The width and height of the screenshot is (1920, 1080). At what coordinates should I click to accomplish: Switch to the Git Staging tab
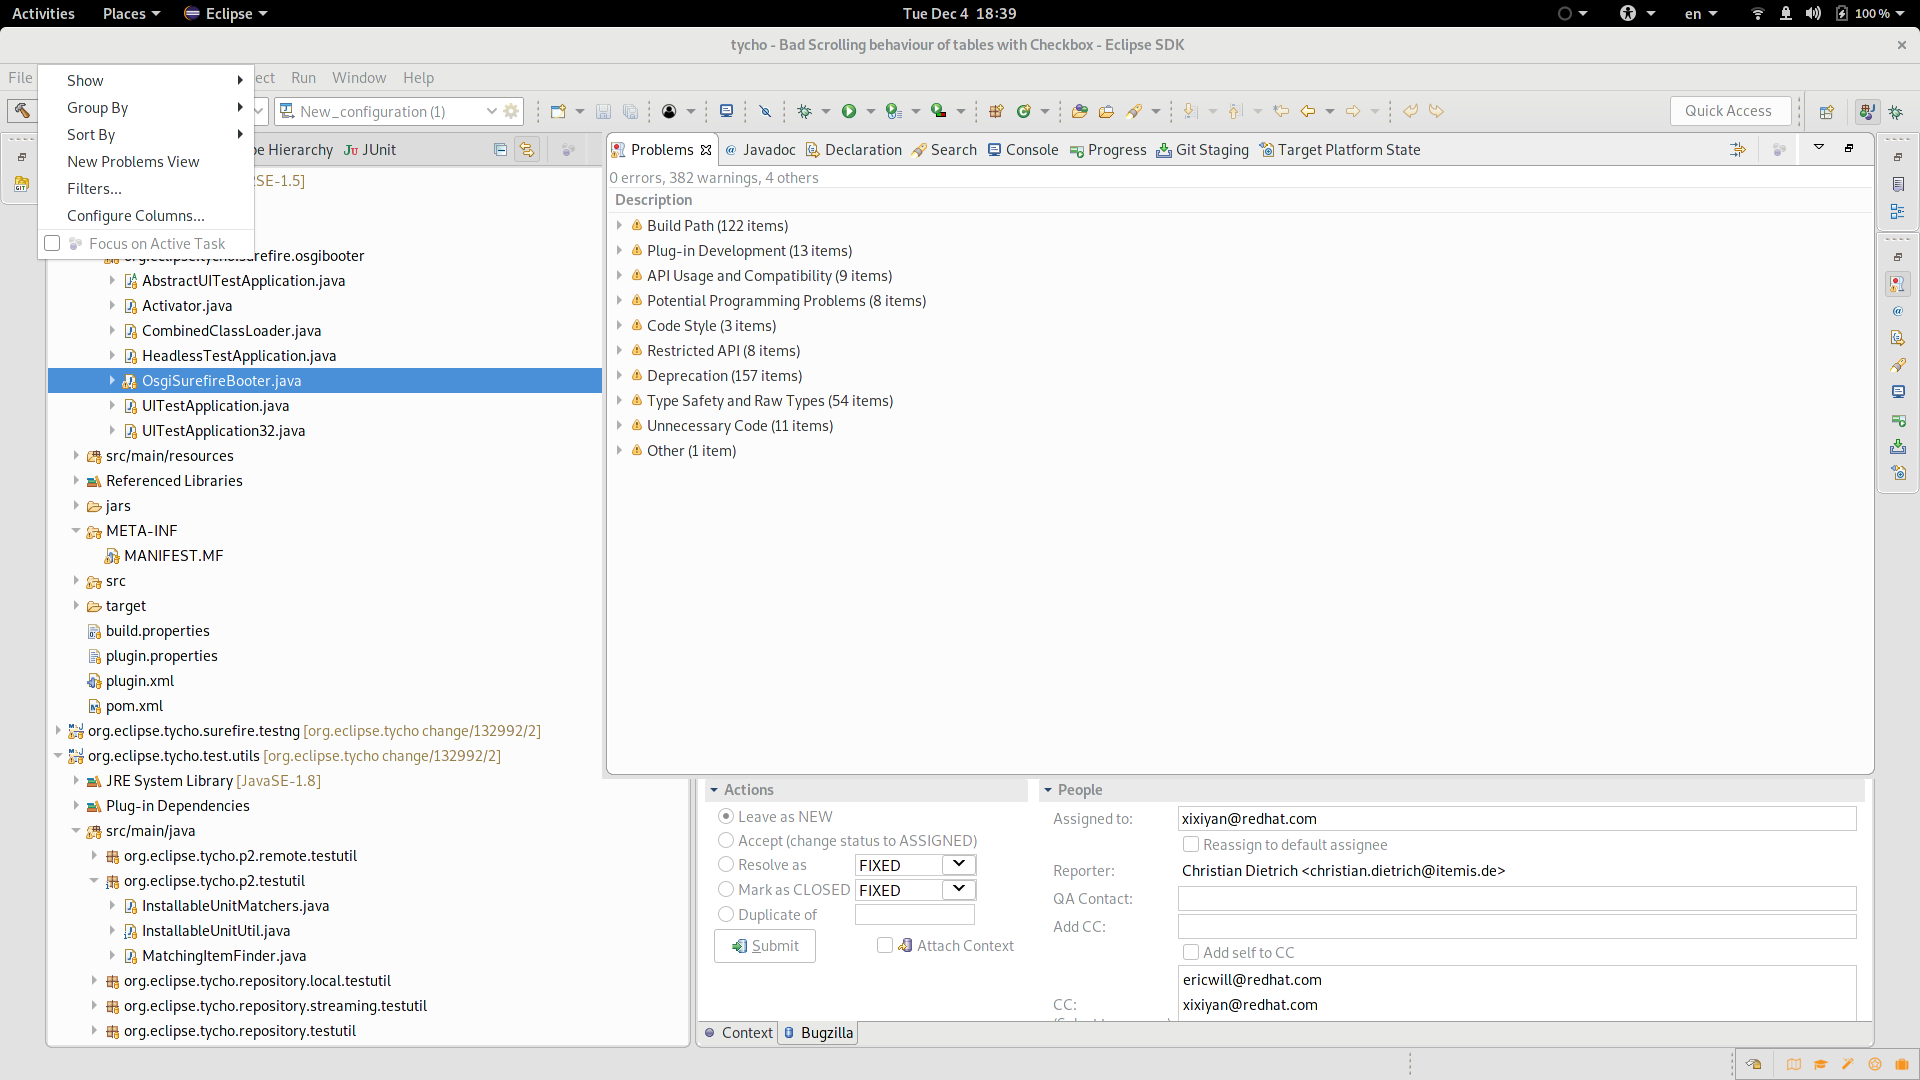1202,150
